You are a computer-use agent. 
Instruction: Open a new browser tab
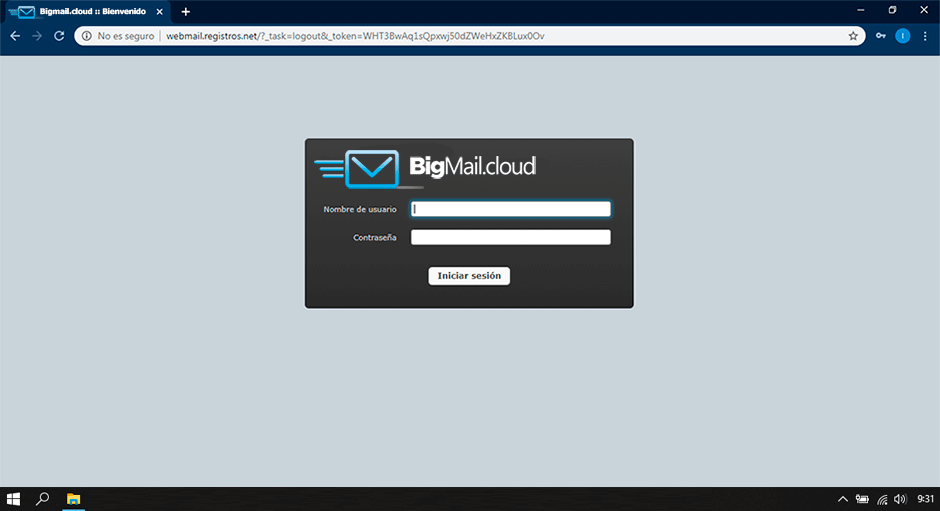(x=186, y=11)
